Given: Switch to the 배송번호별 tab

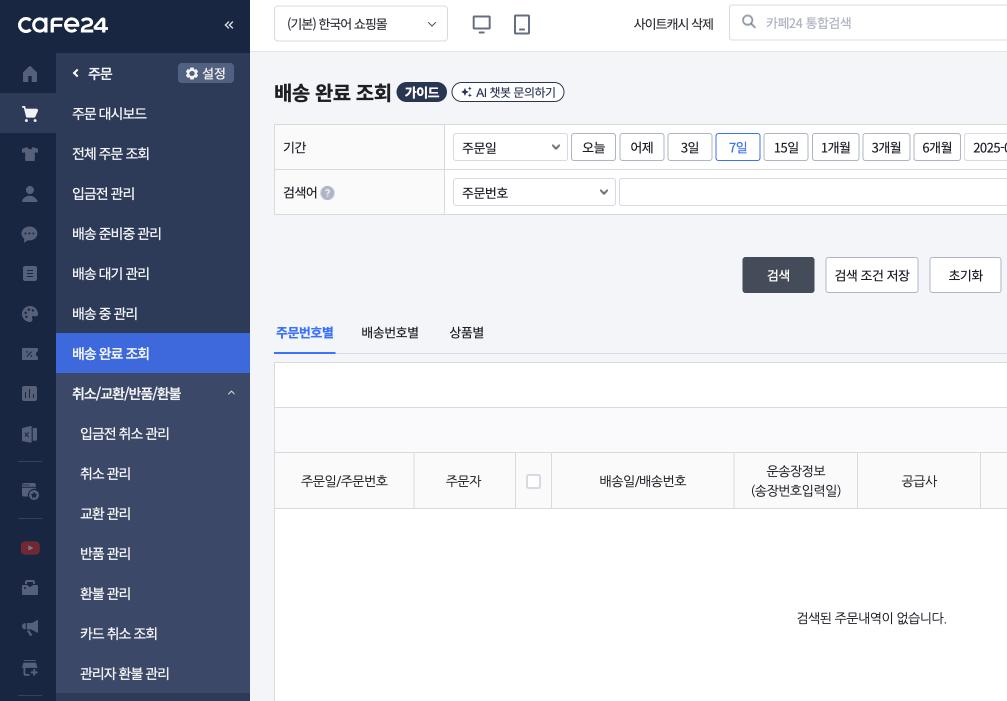Looking at the screenshot, I should pyautogui.click(x=390, y=333).
